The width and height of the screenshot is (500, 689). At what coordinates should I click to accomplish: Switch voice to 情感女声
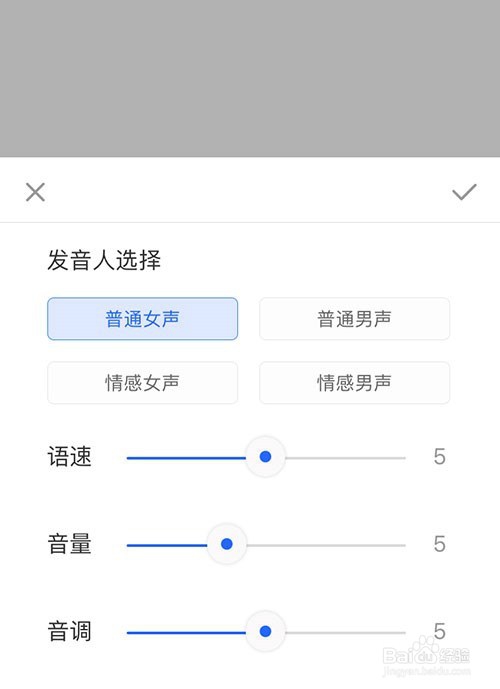click(142, 382)
